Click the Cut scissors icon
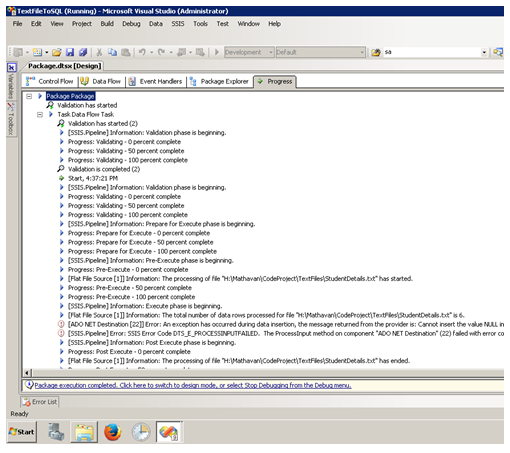 99,52
